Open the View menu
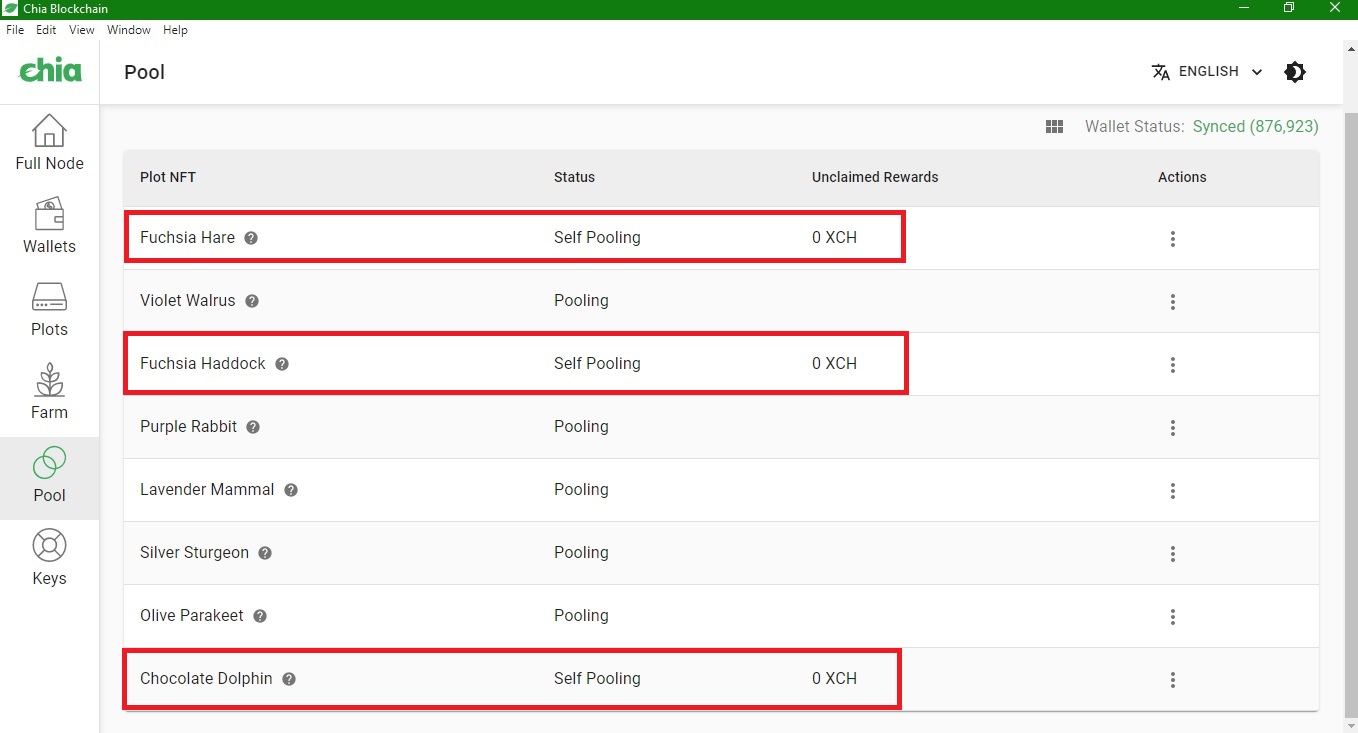 pyautogui.click(x=82, y=30)
